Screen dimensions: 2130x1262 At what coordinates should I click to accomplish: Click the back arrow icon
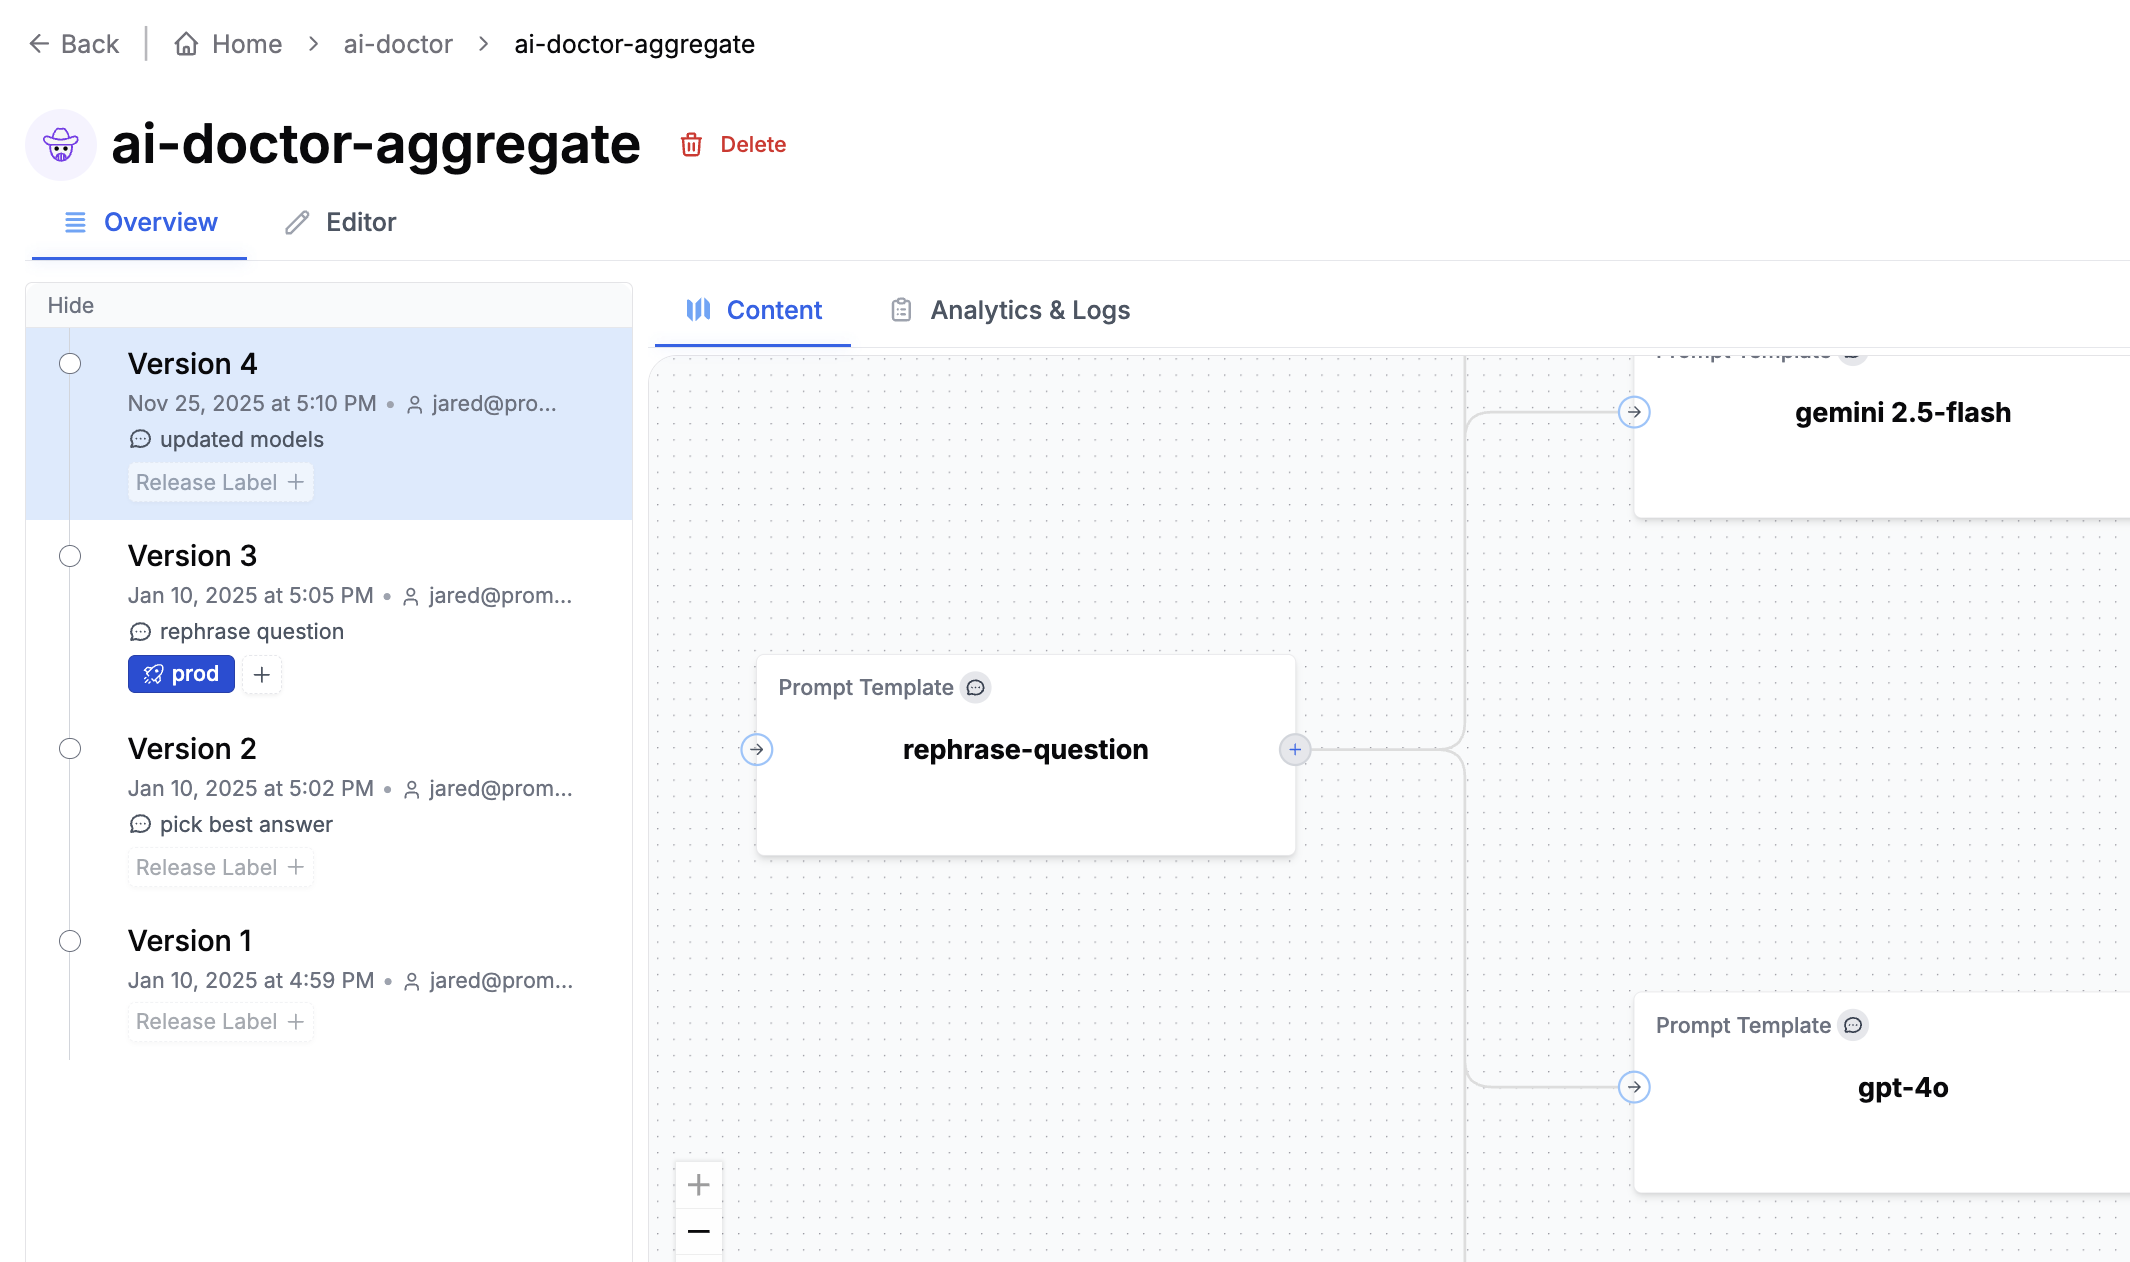click(39, 44)
